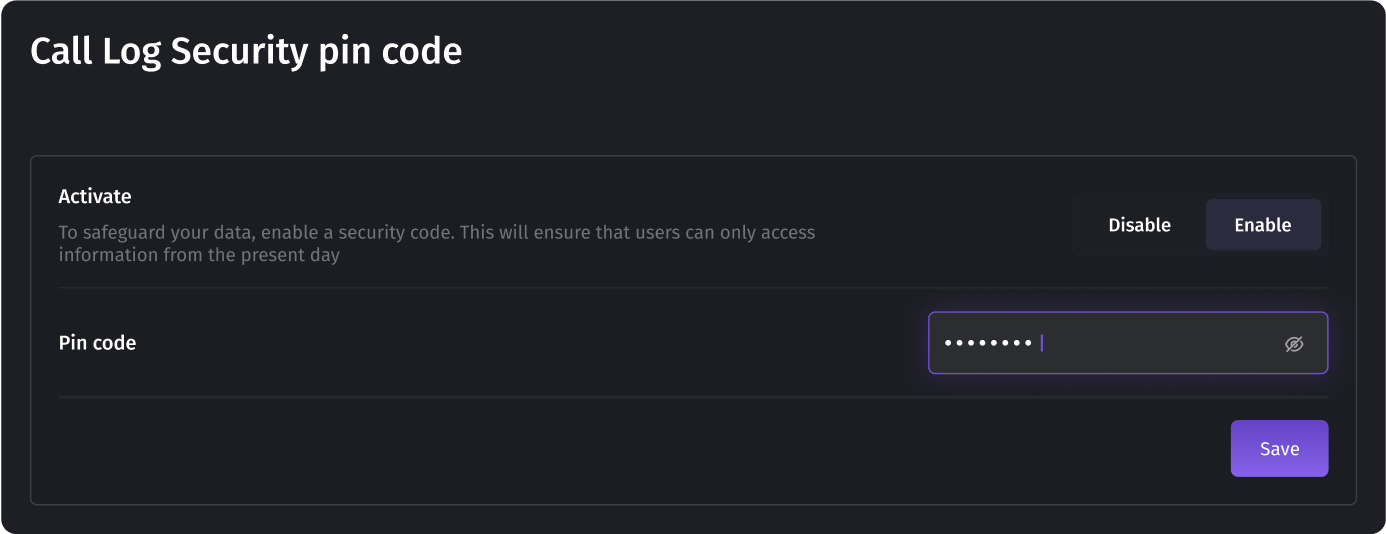Click the Disable/Enable segmented control background
Image resolution: width=1386 pixels, height=534 pixels.
[x=1201, y=225]
